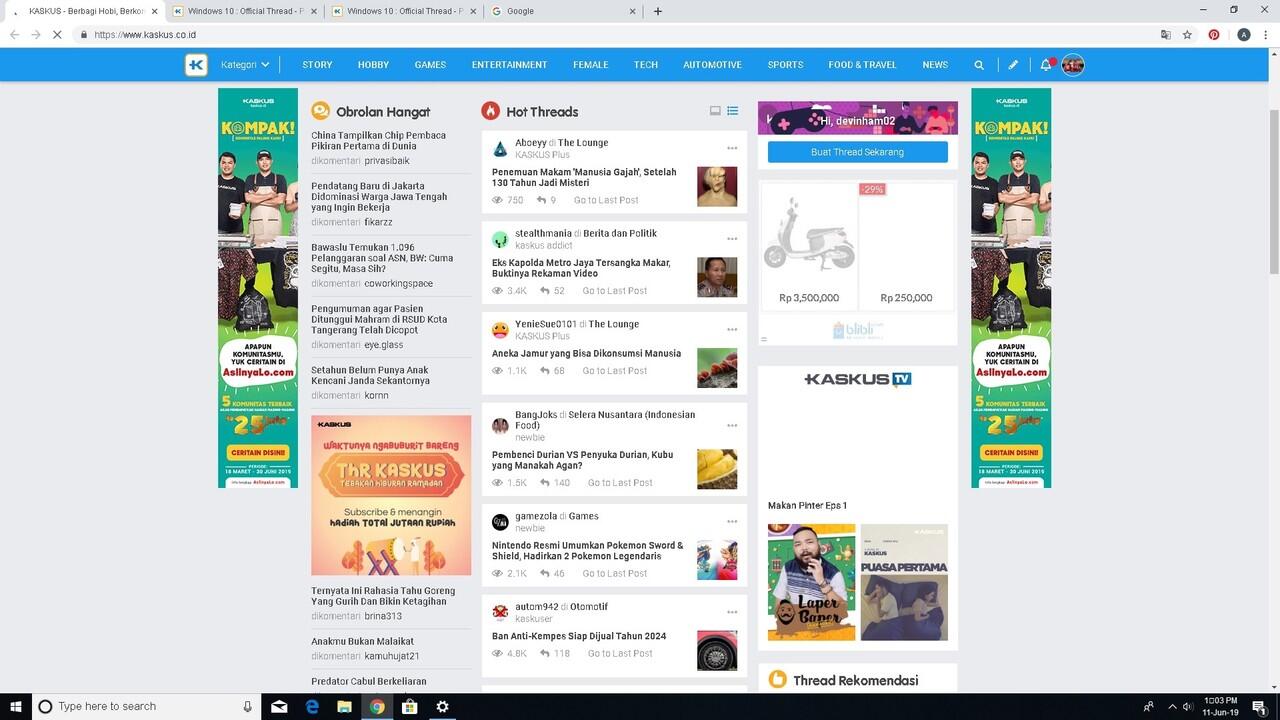Stop loading the page
1280x720 pixels.
coord(58,34)
